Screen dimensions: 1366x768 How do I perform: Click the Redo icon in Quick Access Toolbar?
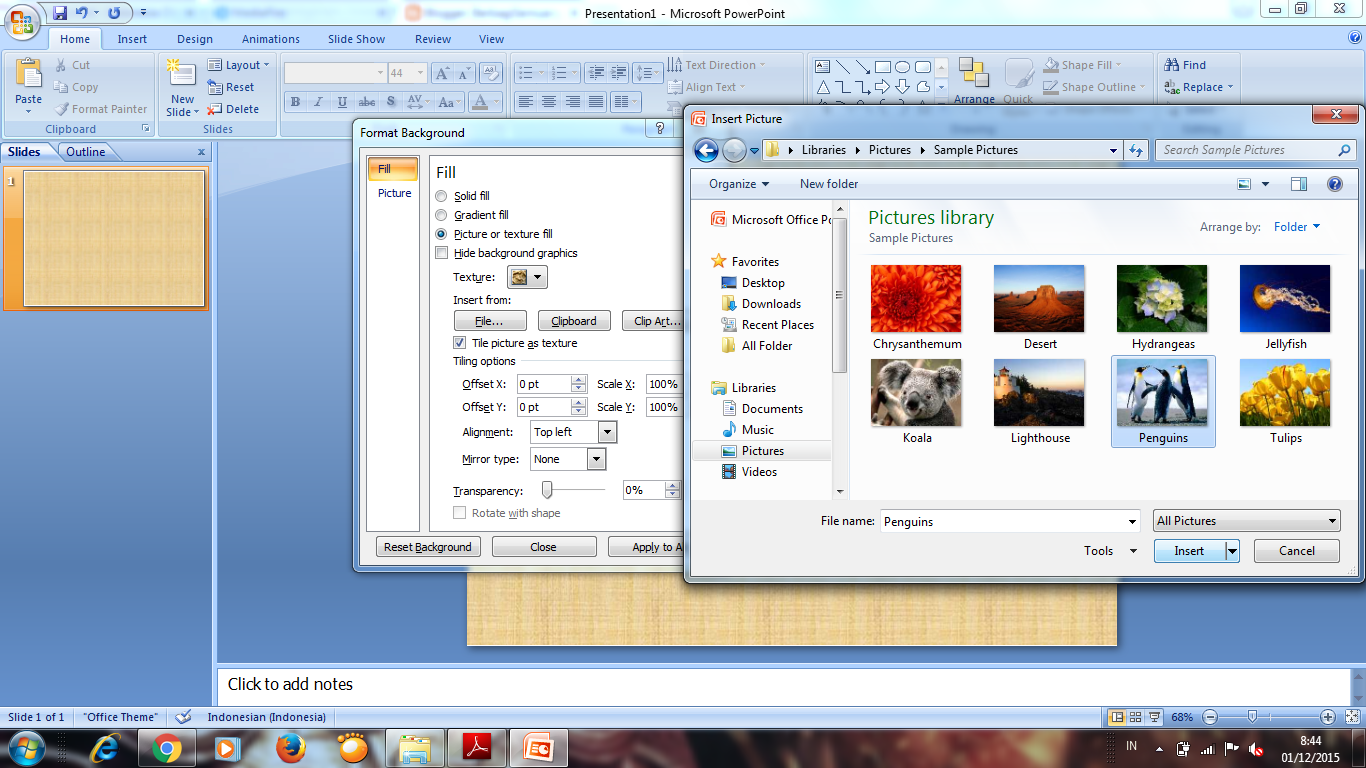pos(113,13)
